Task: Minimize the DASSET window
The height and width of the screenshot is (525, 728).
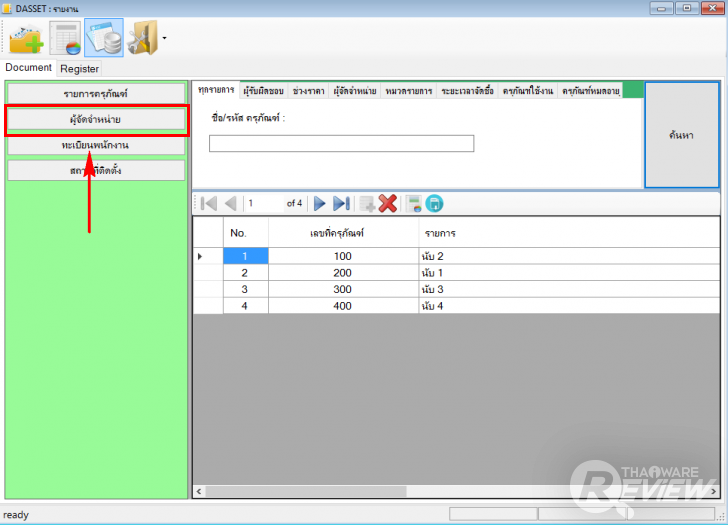Action: tap(661, 8)
